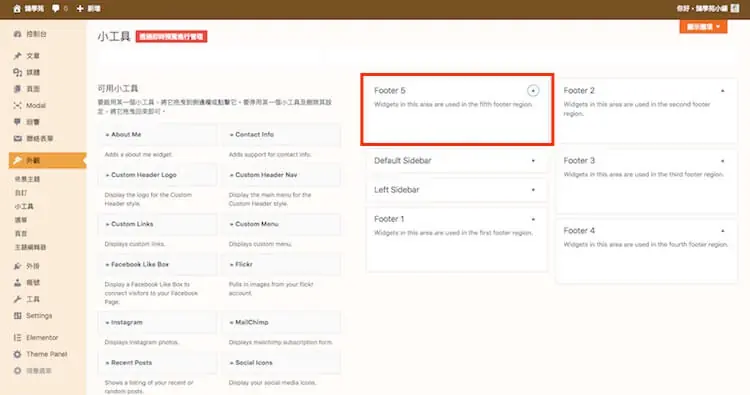Open Tools (工具) wrench icon in sidebar
Image resolution: width=750 pixels, height=395 pixels.
click(x=18, y=299)
